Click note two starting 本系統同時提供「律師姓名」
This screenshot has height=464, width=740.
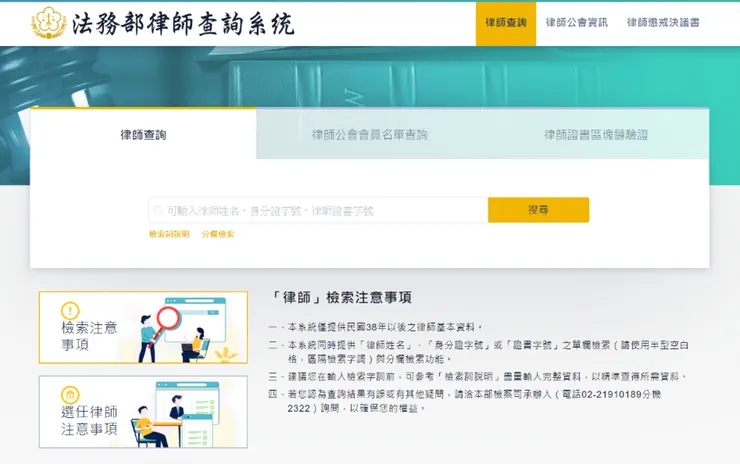[x=478, y=352]
